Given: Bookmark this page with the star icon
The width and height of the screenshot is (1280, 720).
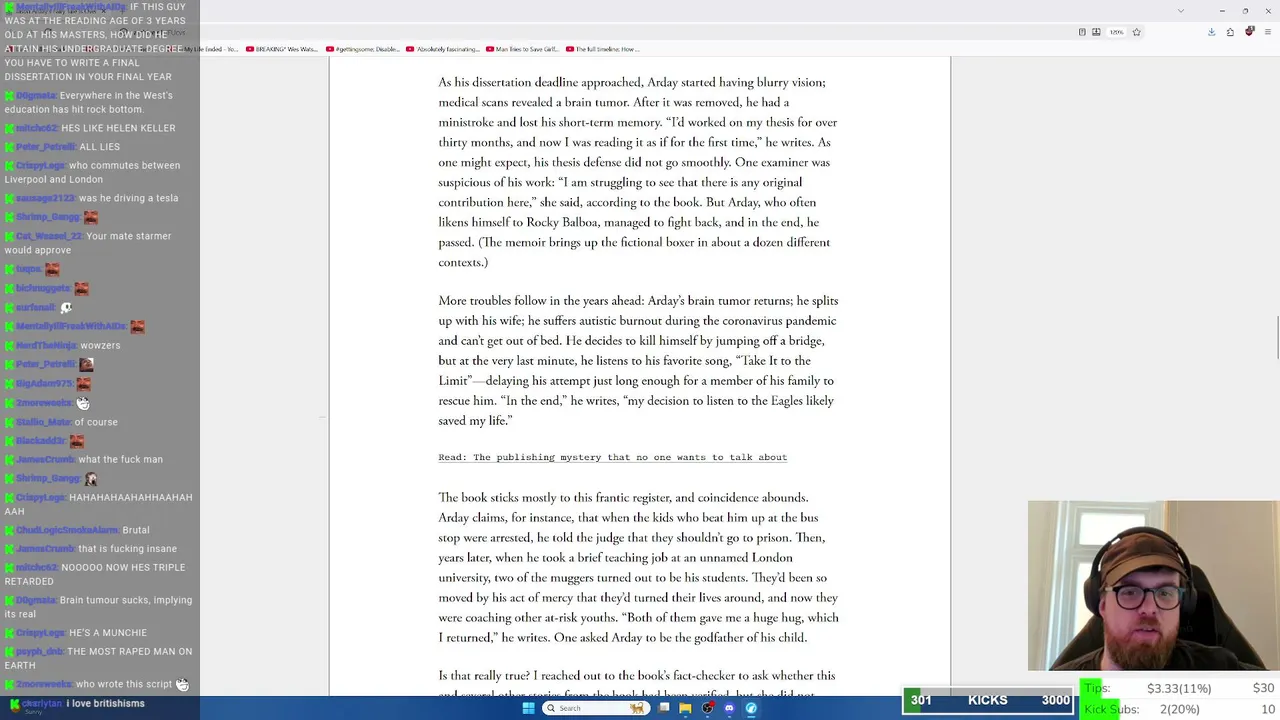Looking at the screenshot, I should pos(1136,32).
